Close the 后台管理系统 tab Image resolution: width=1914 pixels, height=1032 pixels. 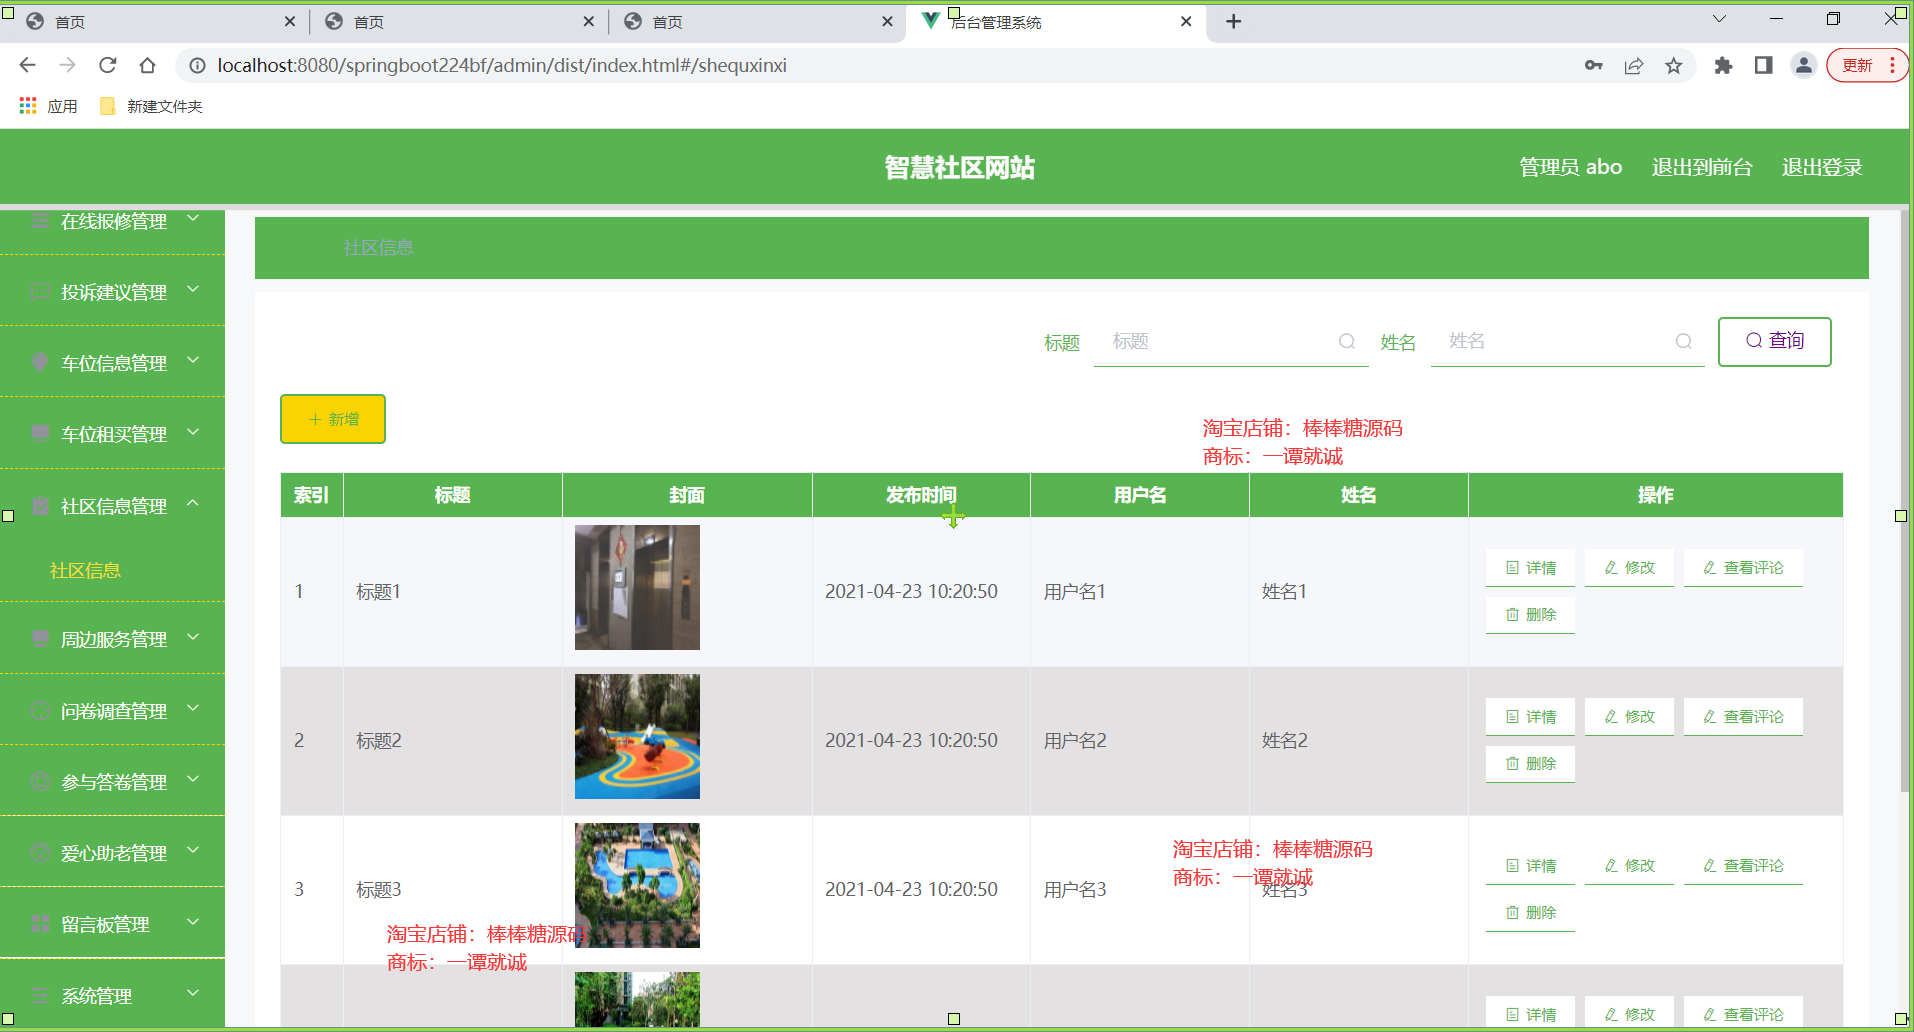(x=1186, y=21)
